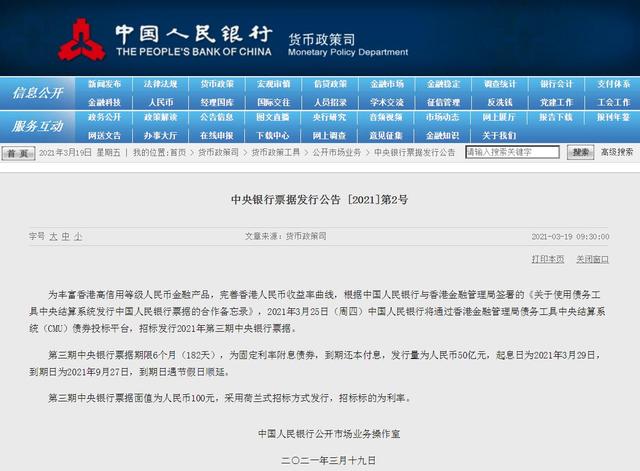
Task: Open the 调查统计 navigation item
Action: pyautogui.click(x=500, y=84)
